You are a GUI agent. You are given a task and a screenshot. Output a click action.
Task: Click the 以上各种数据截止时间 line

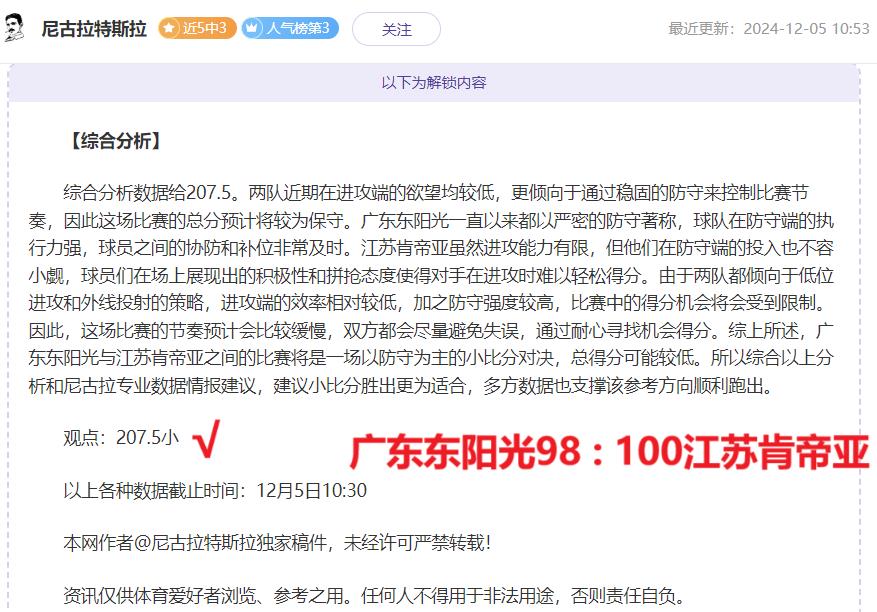click(x=215, y=491)
